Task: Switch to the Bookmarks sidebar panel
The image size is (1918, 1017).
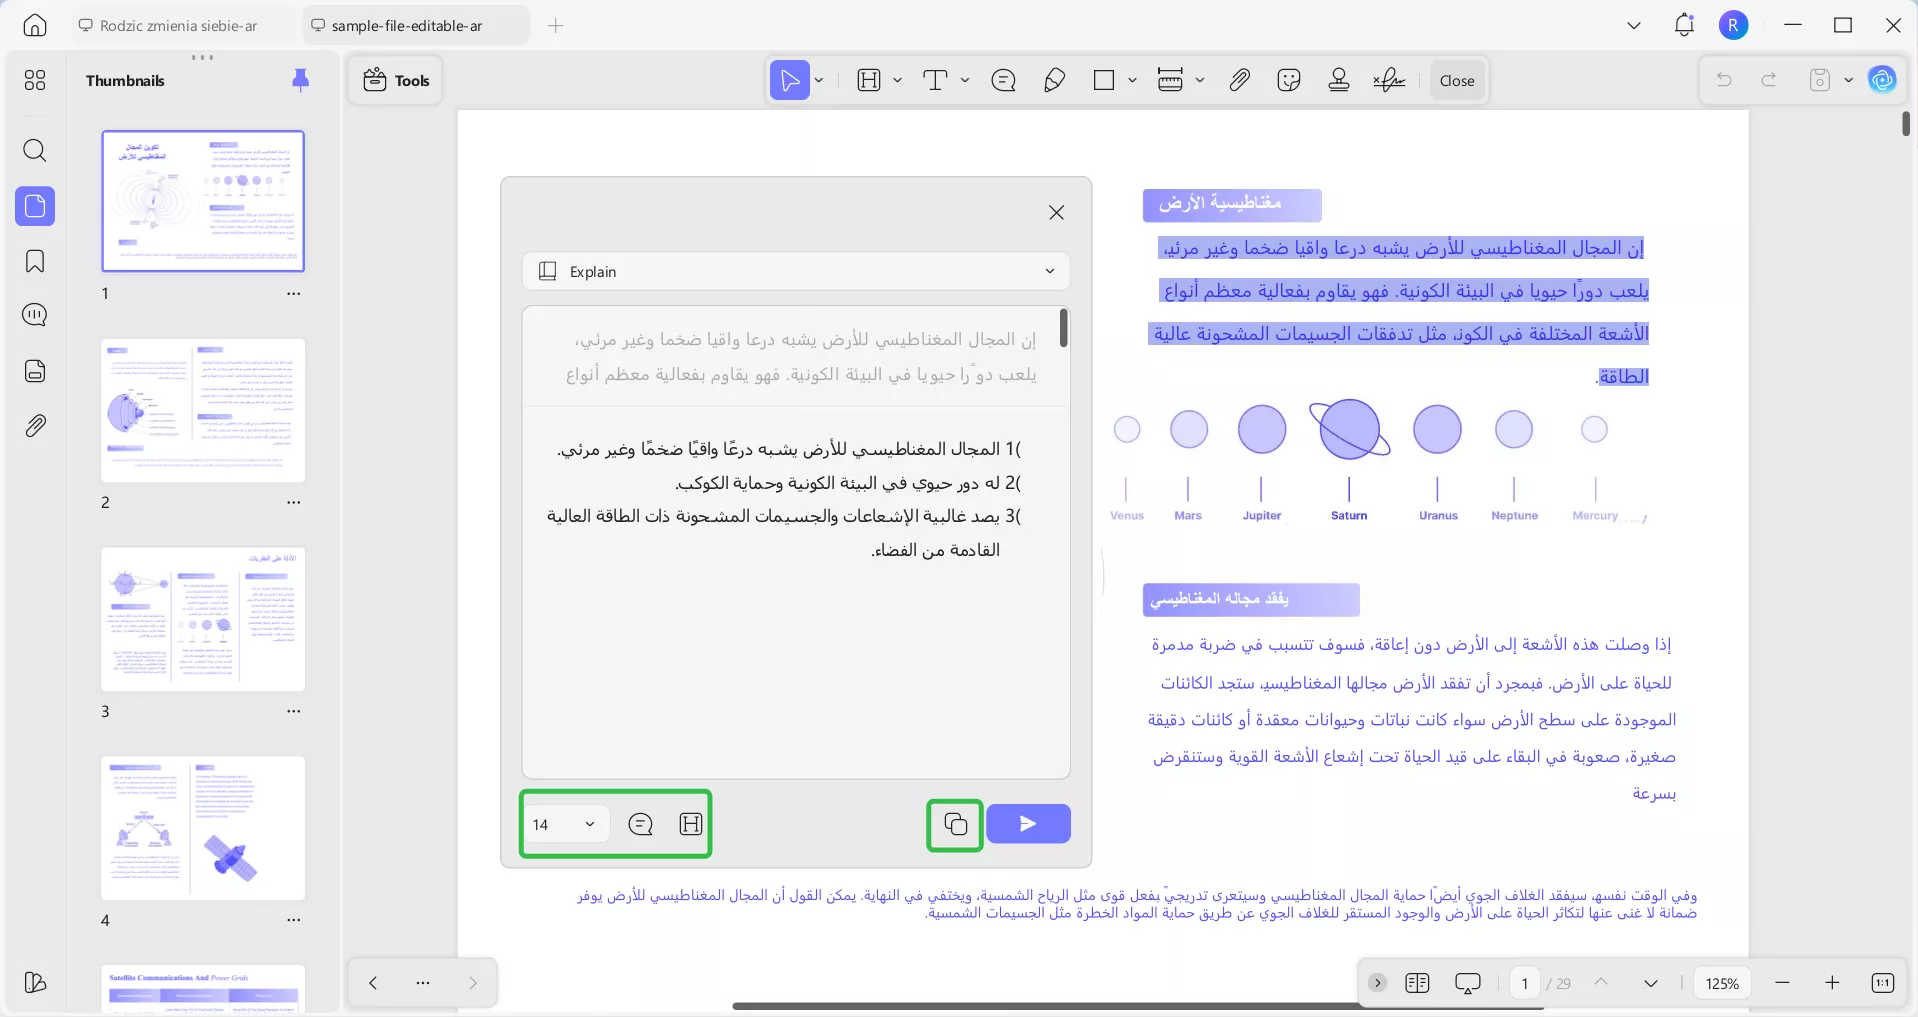Action: (x=35, y=262)
